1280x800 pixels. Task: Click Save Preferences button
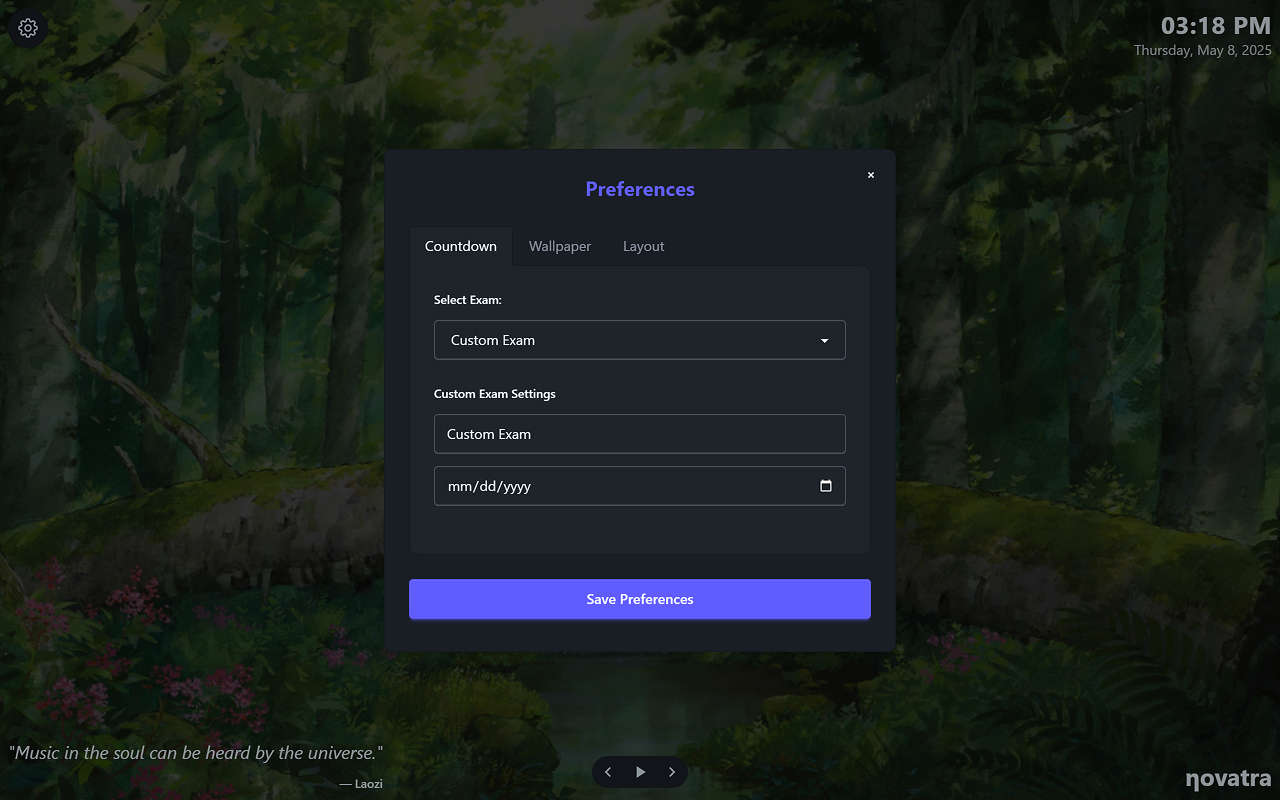[x=640, y=599]
